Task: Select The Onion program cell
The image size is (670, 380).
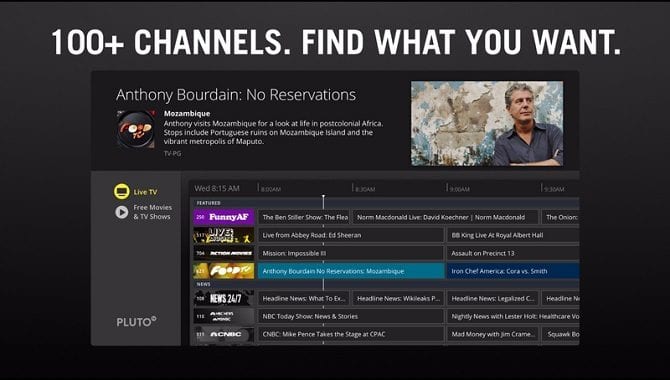Action: pos(560,217)
